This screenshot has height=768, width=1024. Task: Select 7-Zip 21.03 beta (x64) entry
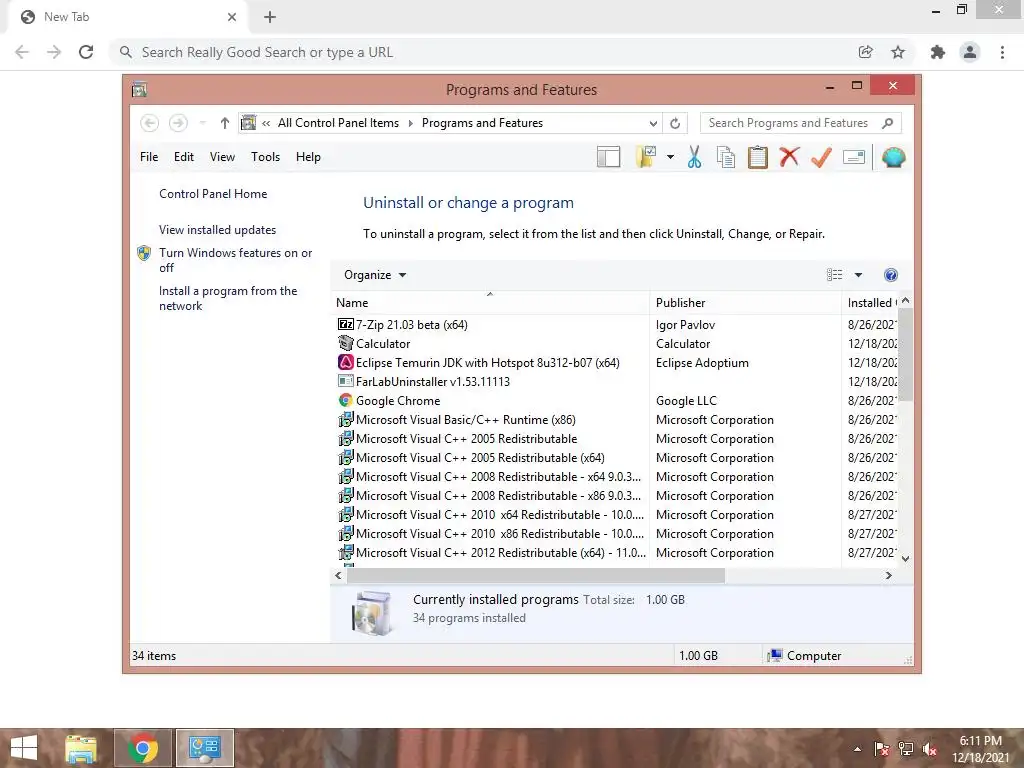411,325
